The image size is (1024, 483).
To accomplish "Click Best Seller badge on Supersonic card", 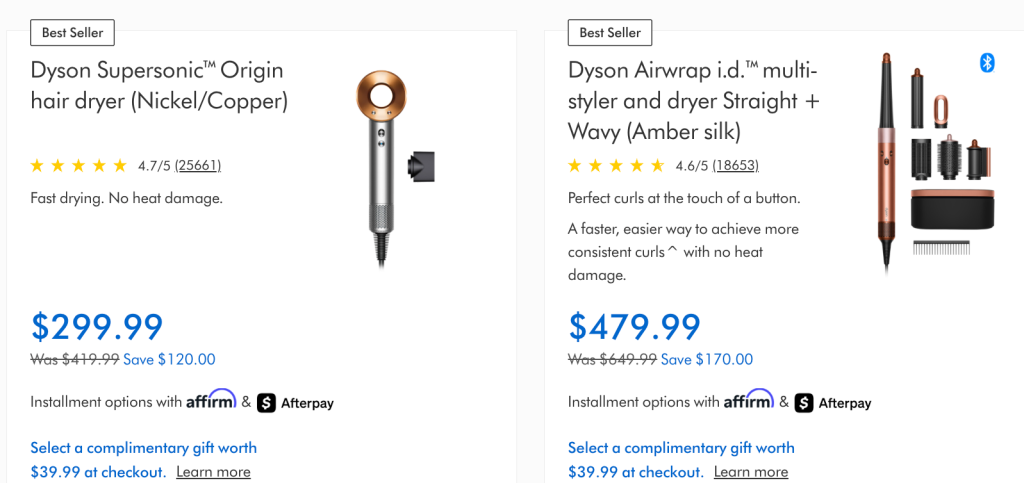I will click(x=72, y=33).
